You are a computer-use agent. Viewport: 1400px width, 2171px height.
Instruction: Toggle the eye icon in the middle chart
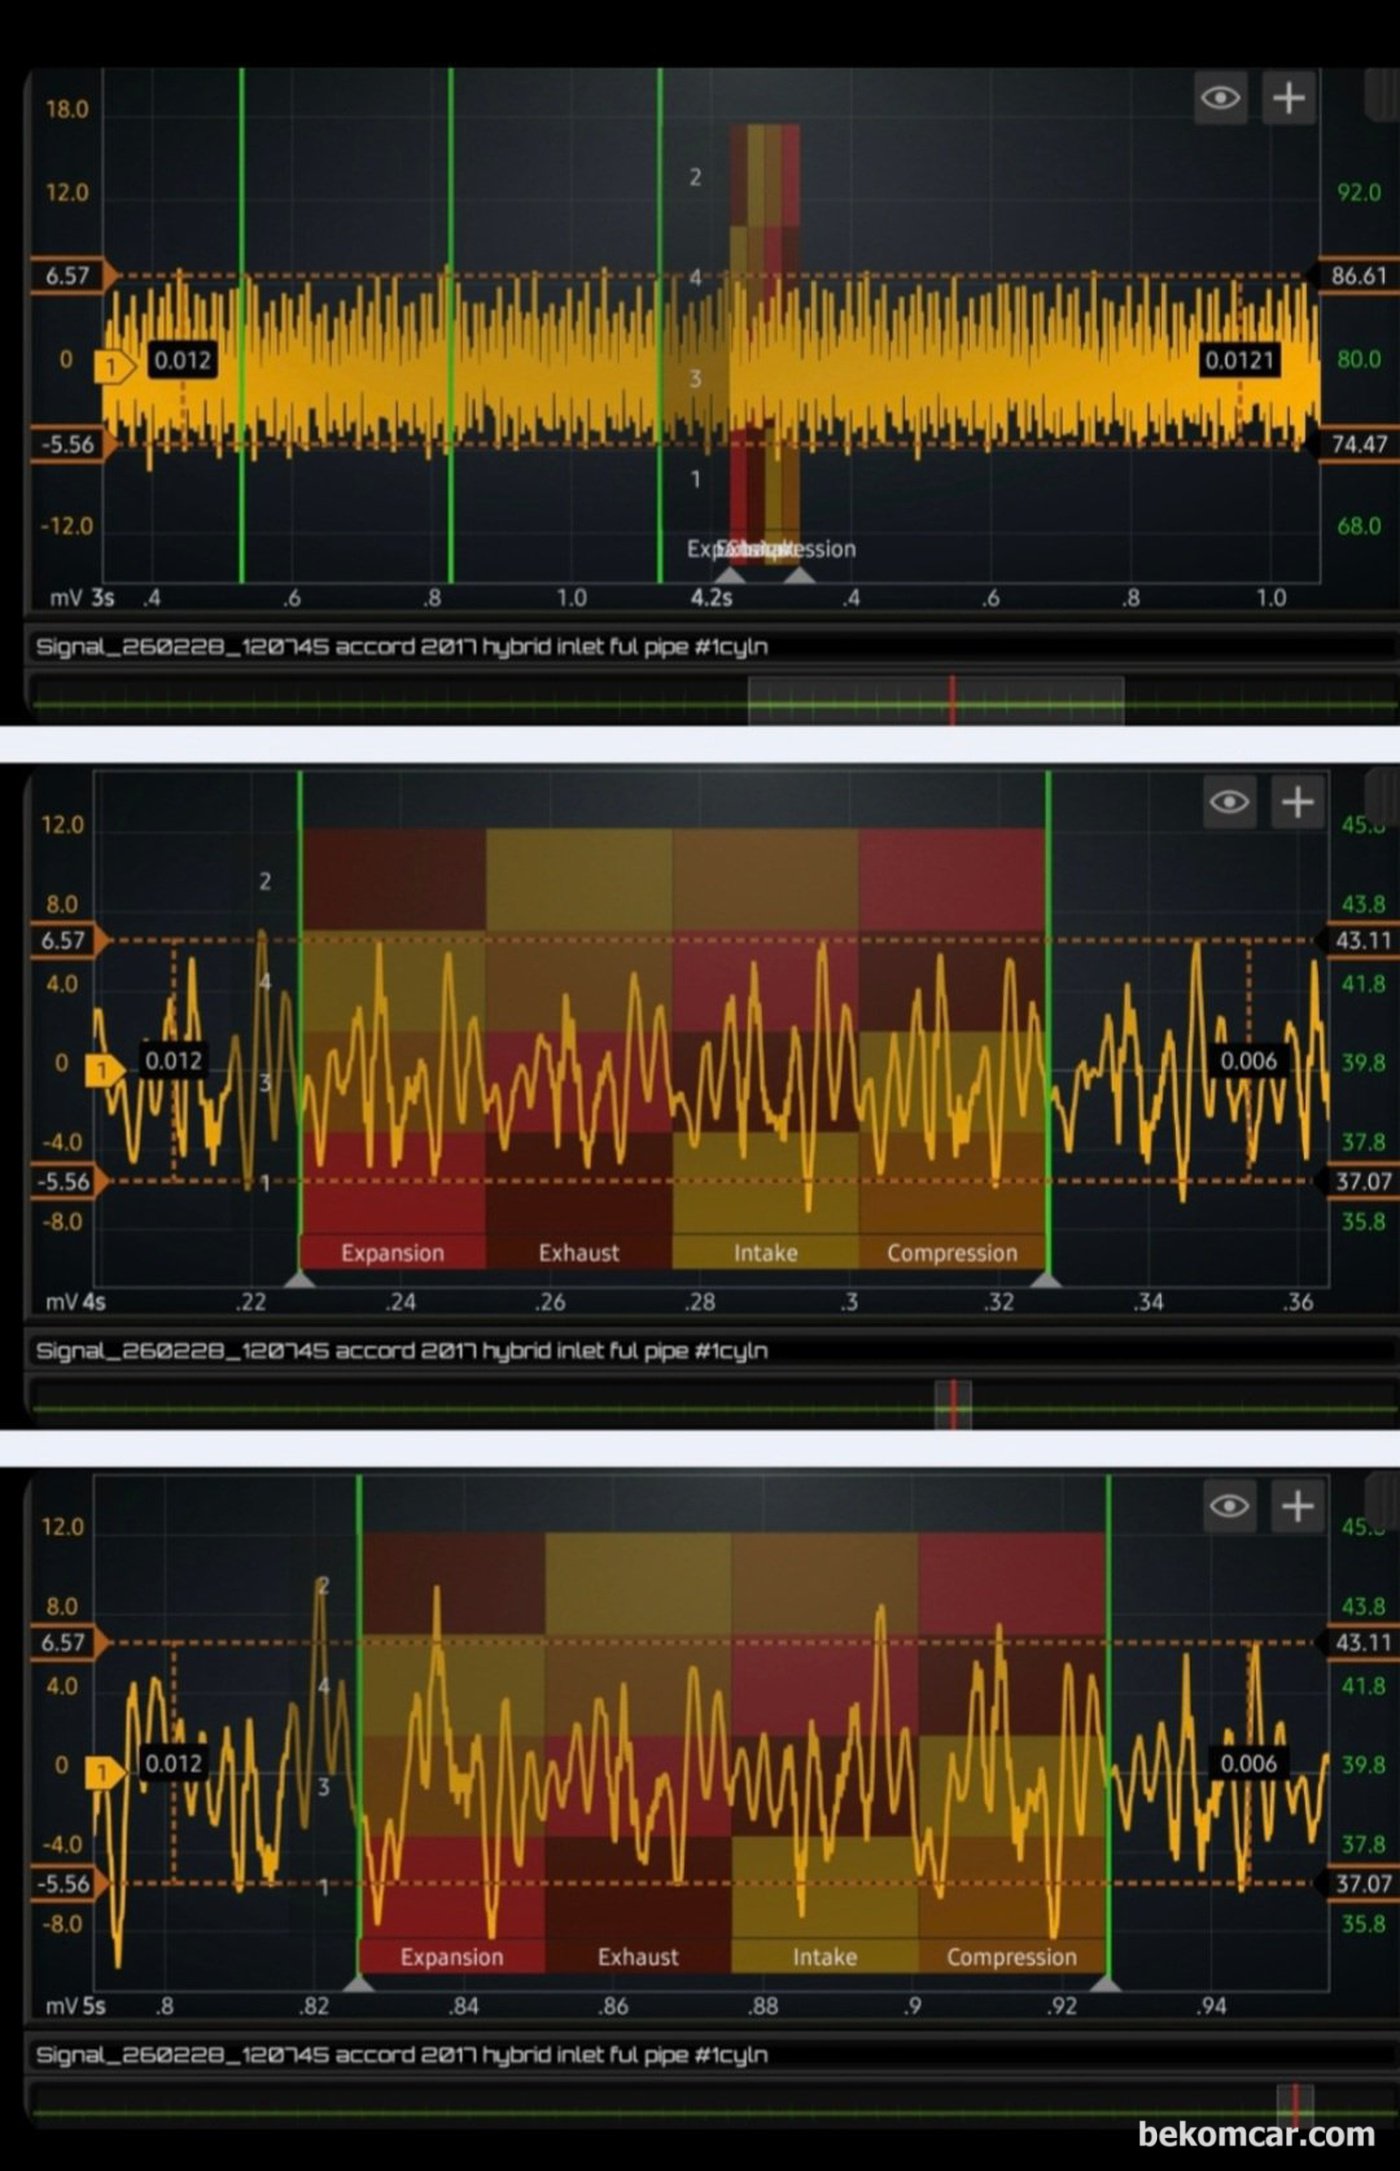1229,802
